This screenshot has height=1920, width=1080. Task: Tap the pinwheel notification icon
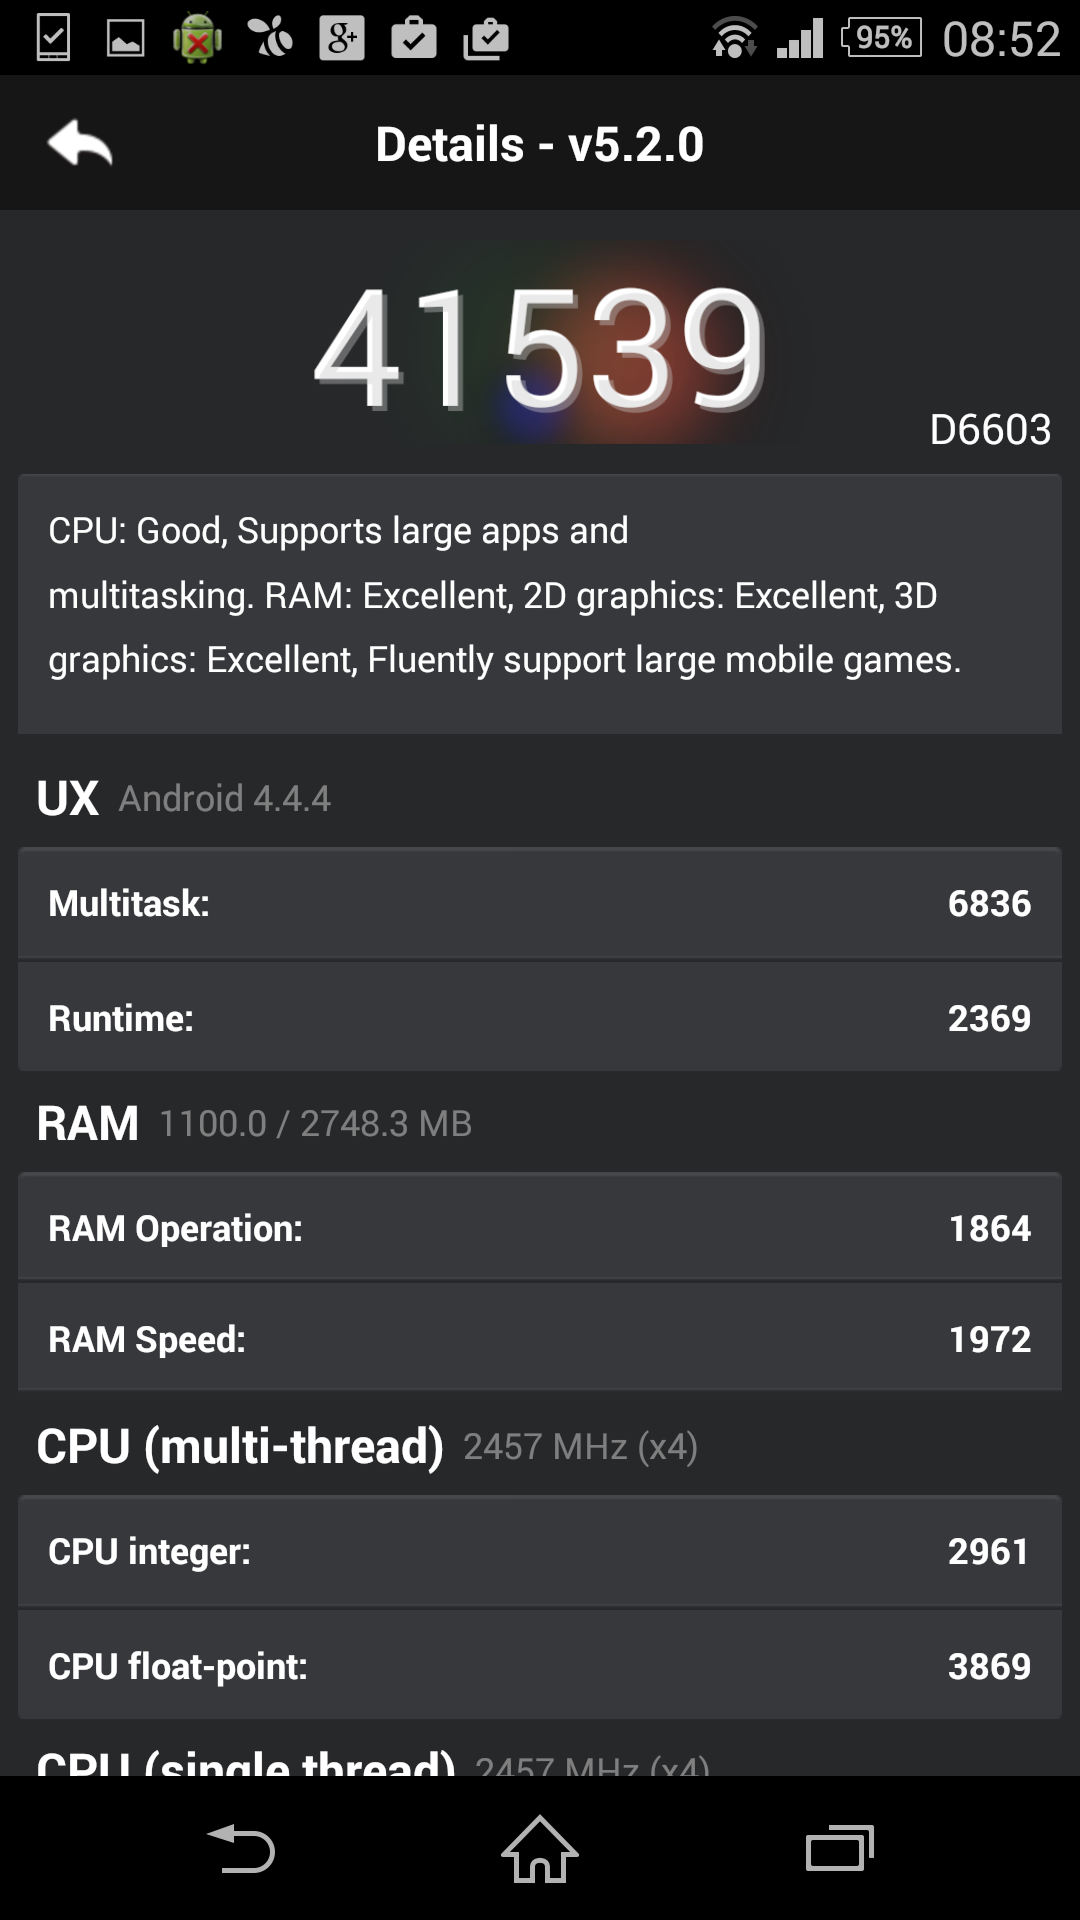(270, 39)
